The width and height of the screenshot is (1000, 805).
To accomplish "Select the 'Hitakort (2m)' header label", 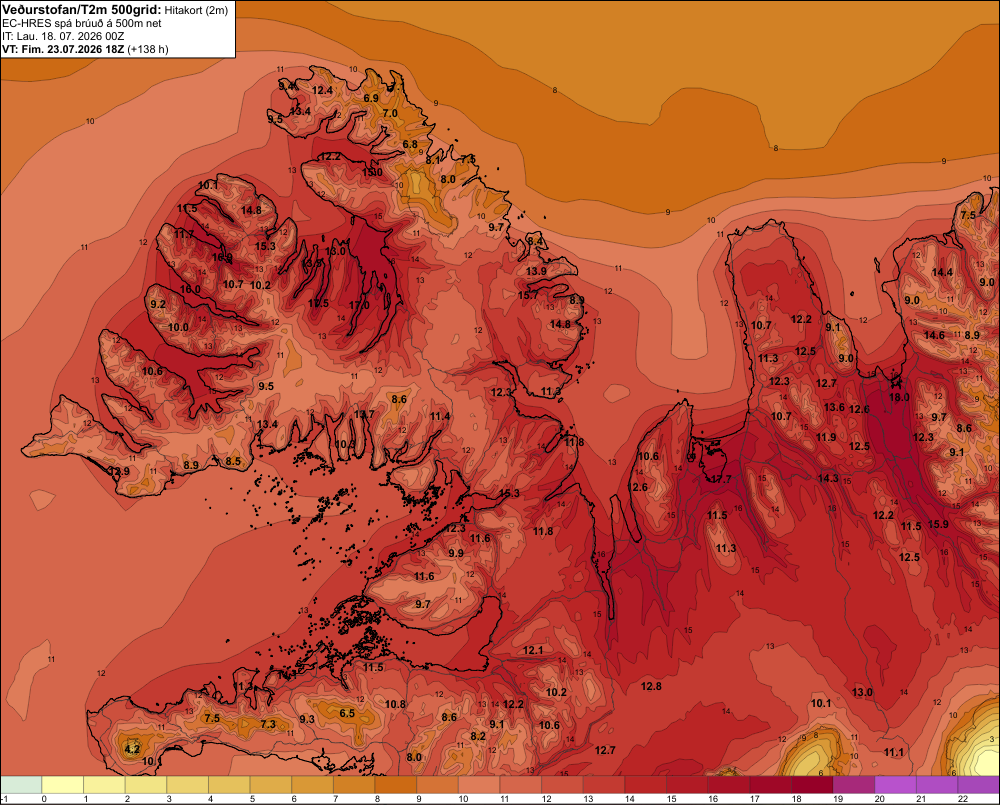I will click(196, 10).
